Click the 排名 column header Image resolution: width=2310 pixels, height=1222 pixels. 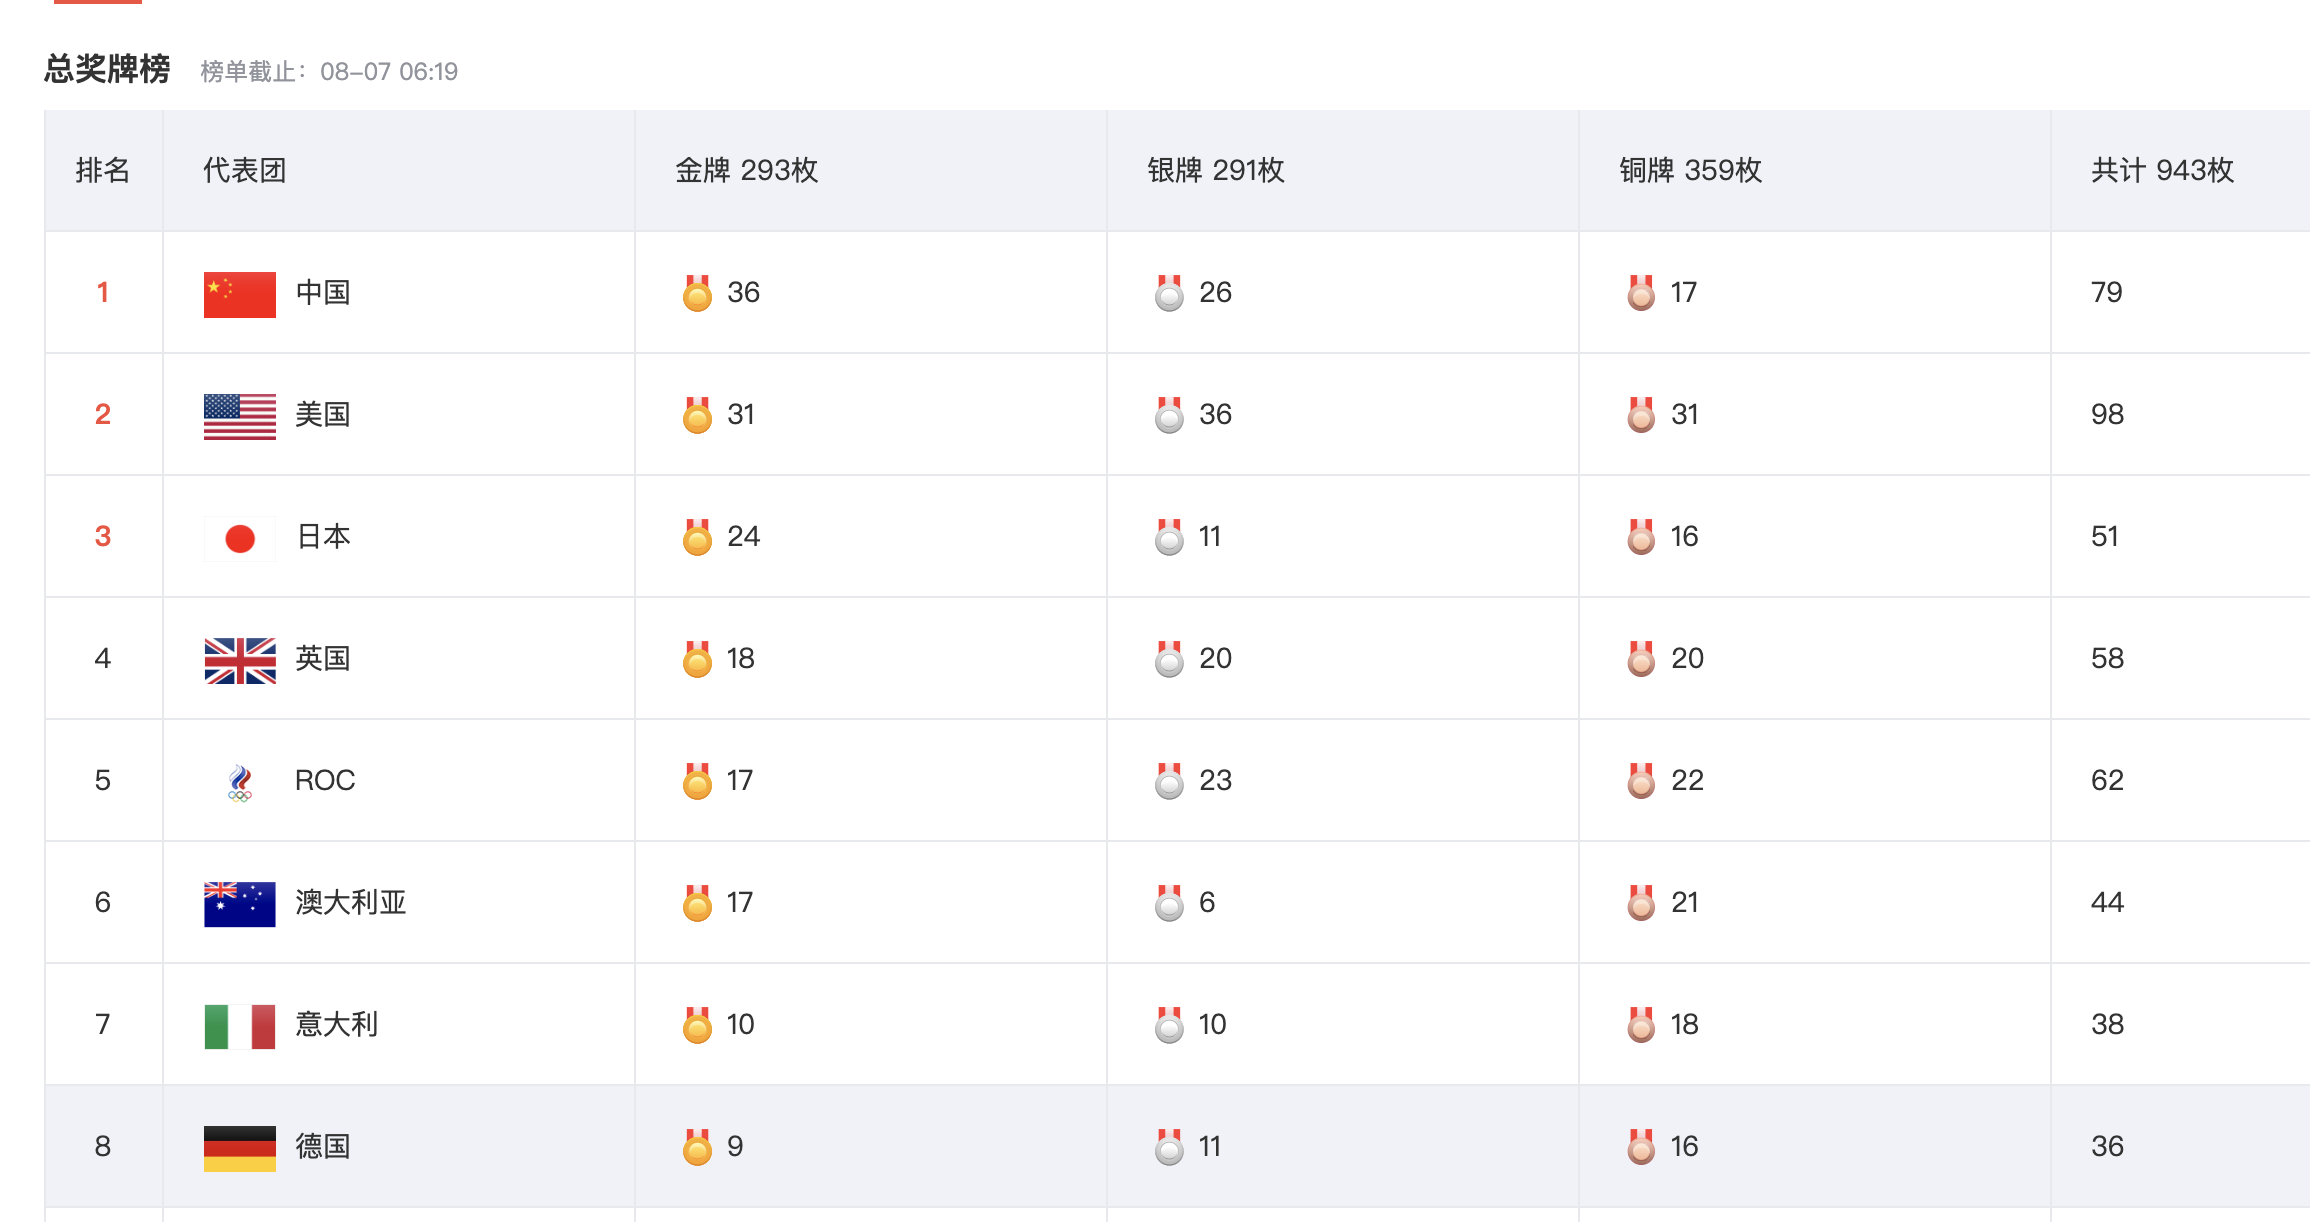103,170
